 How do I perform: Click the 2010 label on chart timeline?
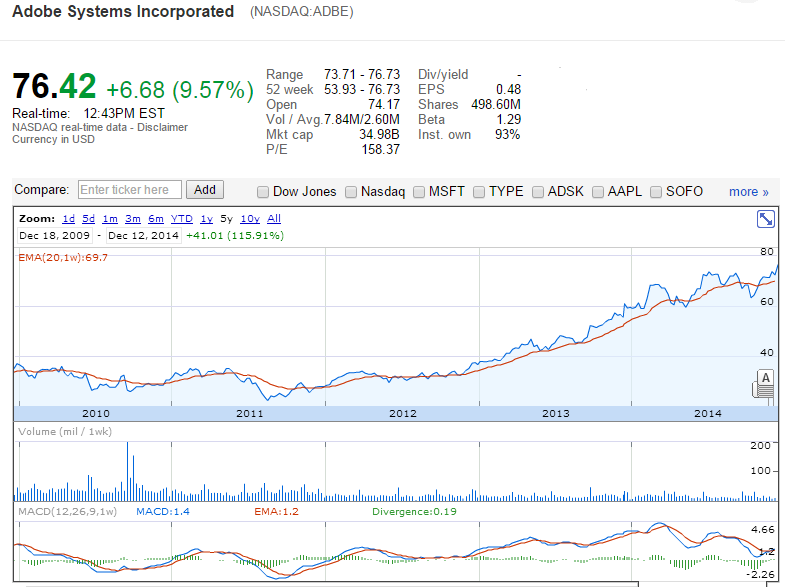coord(96,413)
